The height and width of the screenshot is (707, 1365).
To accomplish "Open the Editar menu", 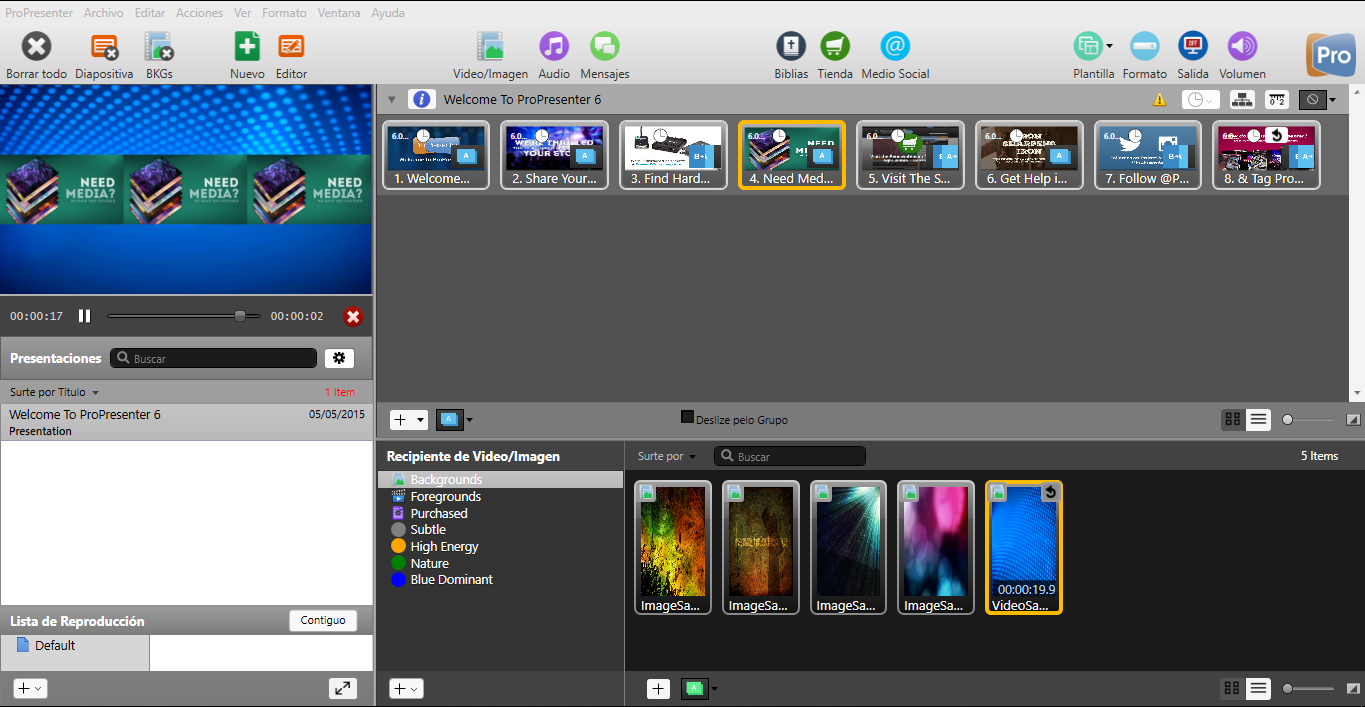I will pos(150,13).
